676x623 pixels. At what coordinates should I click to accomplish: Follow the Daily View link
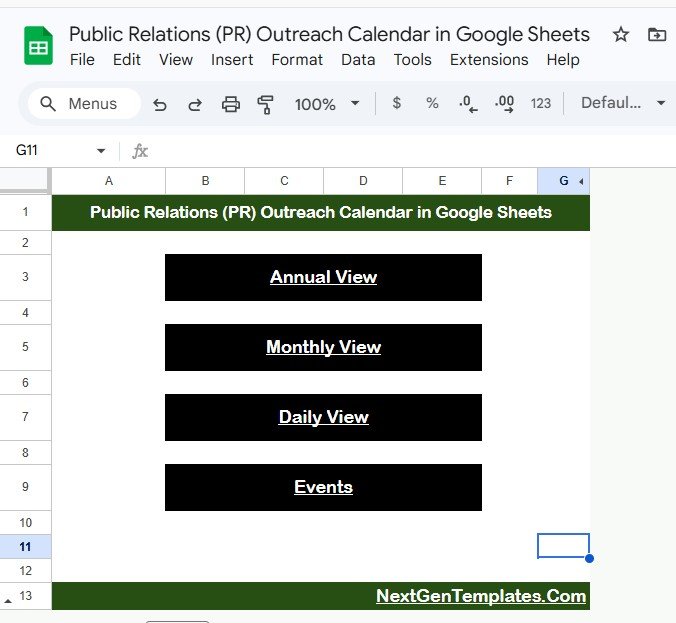[323, 417]
